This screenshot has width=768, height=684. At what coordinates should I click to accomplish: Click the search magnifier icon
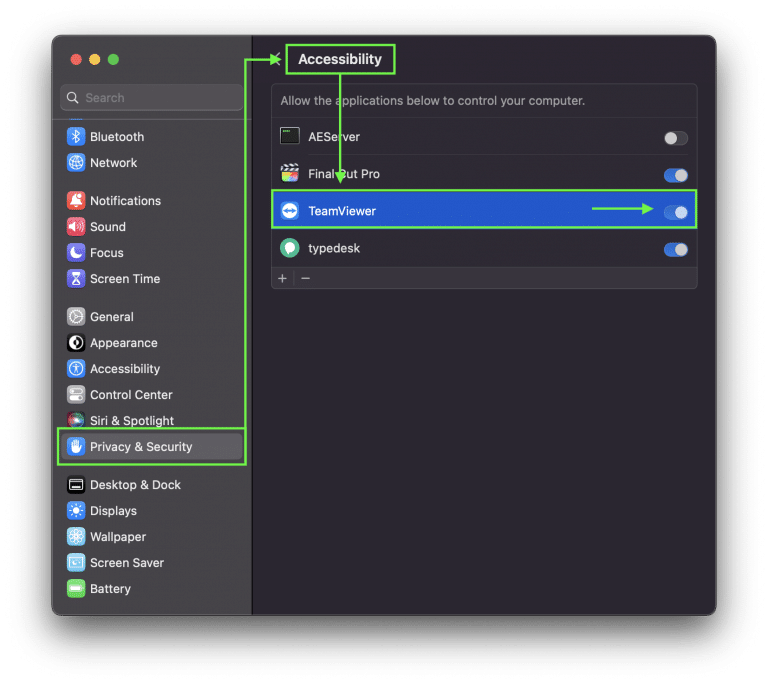[x=72, y=98]
